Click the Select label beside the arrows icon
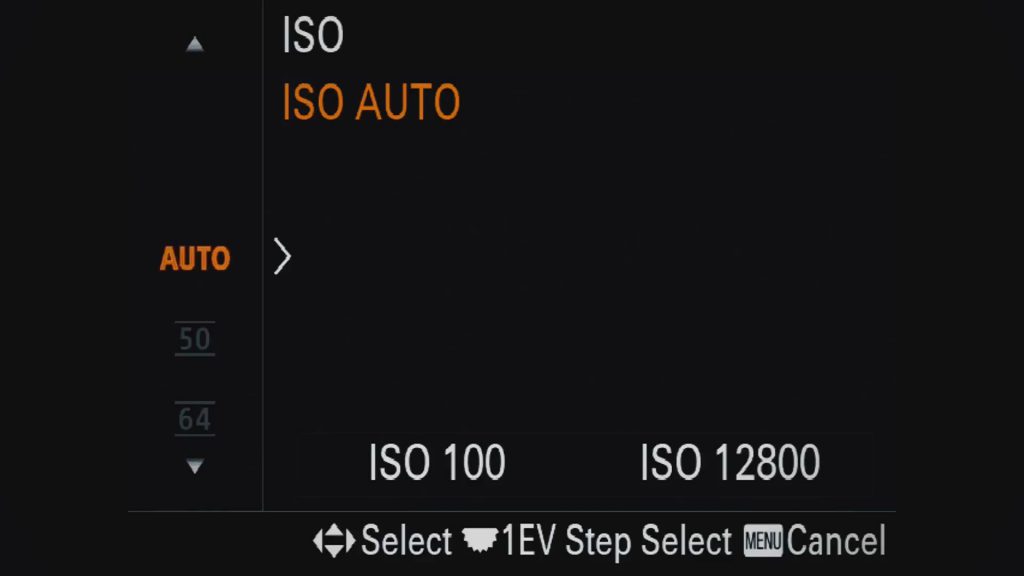Image resolution: width=1024 pixels, height=576 pixels. [x=406, y=541]
